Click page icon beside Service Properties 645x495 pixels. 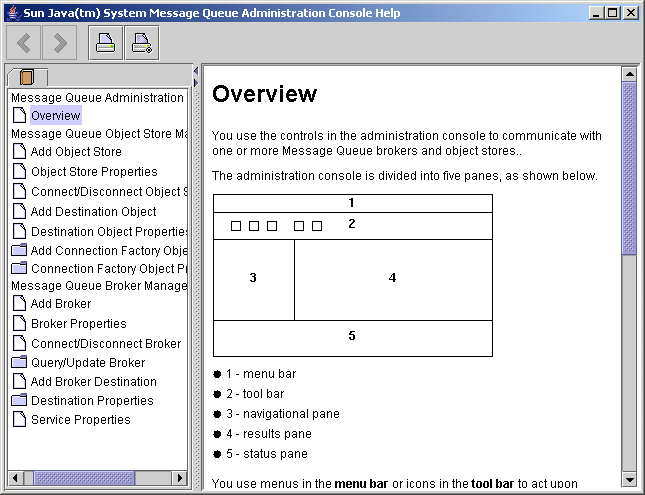point(19,419)
